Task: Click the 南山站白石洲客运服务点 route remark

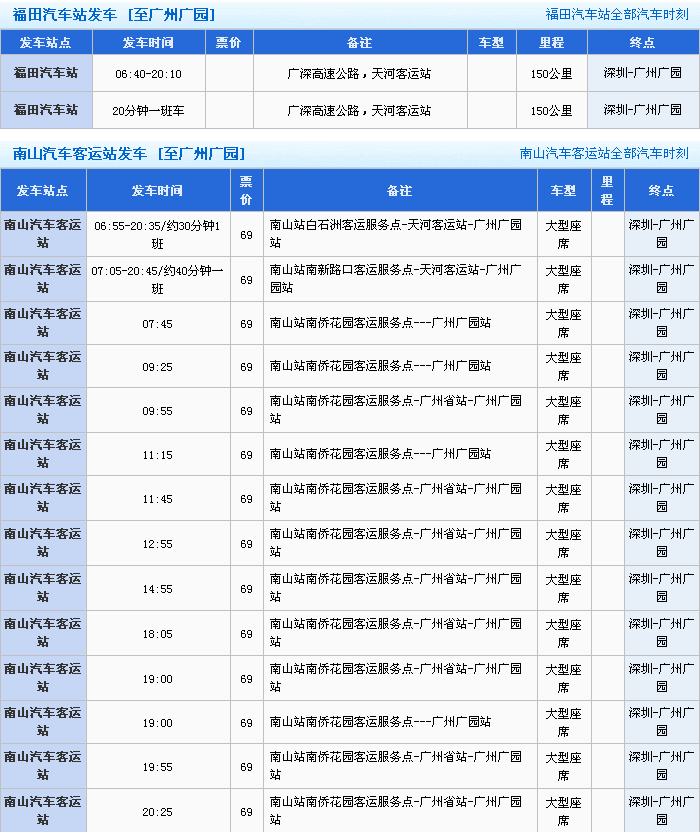Action: pyautogui.click(x=396, y=233)
